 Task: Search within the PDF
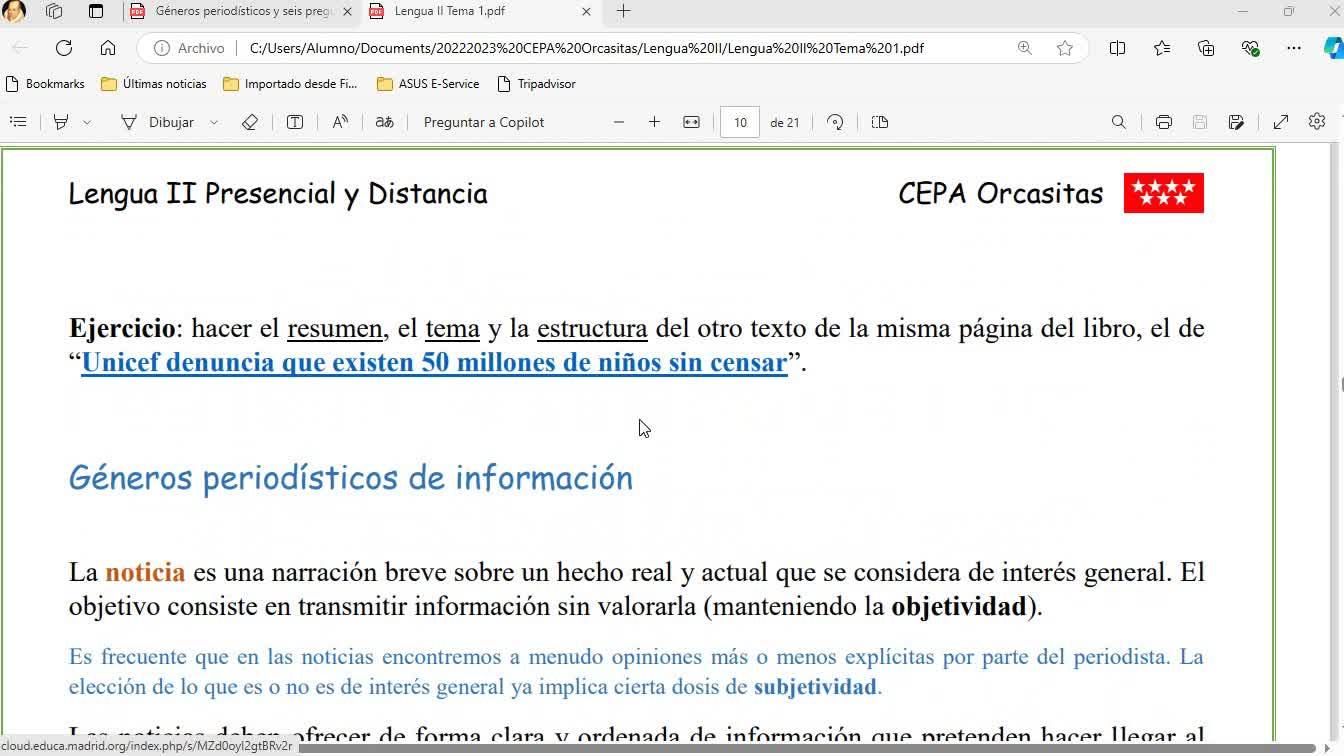click(1119, 122)
